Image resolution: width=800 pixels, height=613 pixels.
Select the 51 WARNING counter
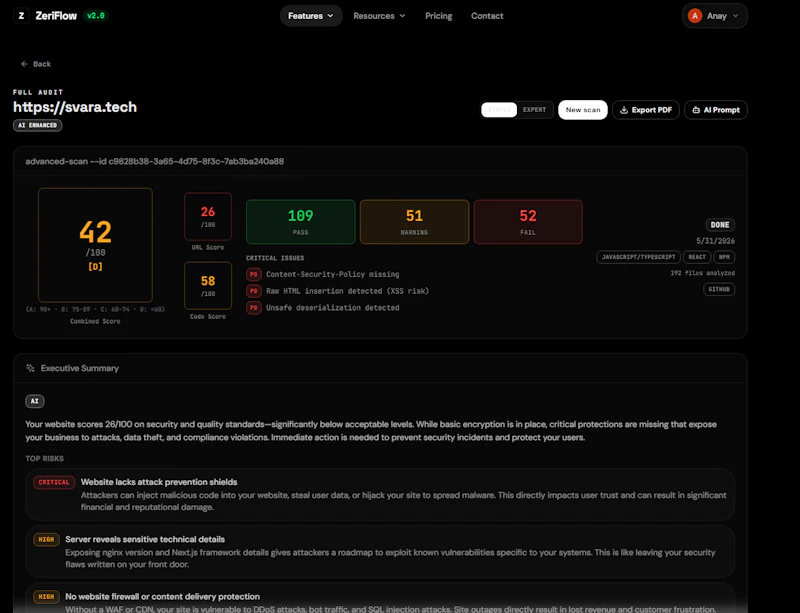coord(414,222)
